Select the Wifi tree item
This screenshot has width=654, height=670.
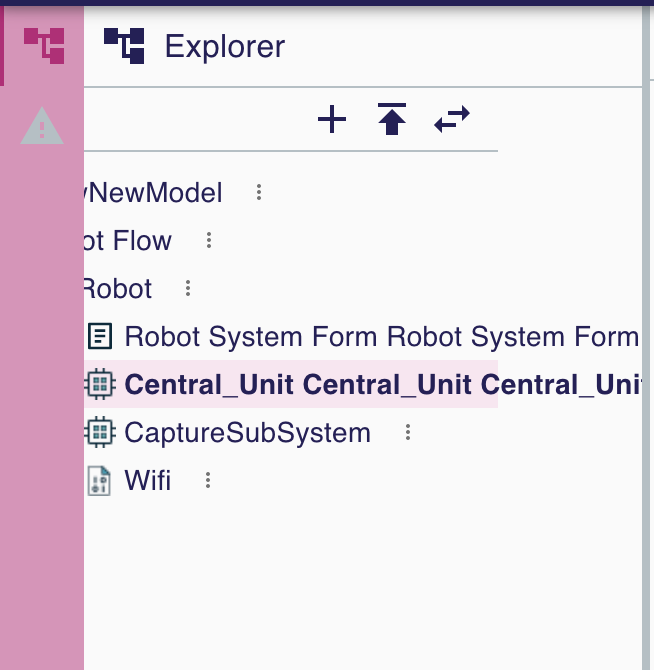click(147, 480)
